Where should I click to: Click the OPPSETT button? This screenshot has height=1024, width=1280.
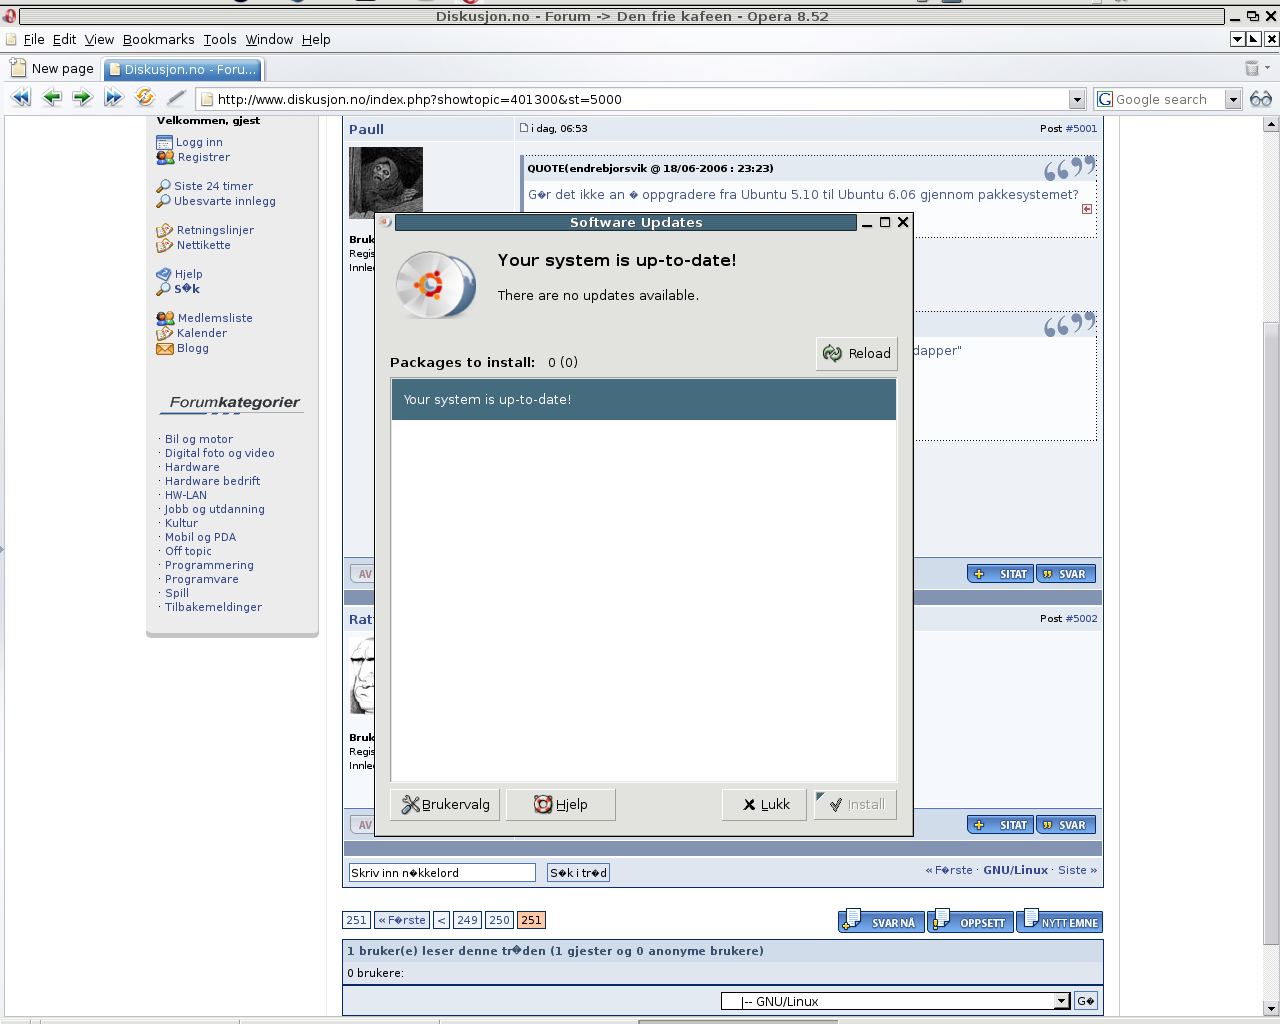pyautogui.click(x=970, y=921)
